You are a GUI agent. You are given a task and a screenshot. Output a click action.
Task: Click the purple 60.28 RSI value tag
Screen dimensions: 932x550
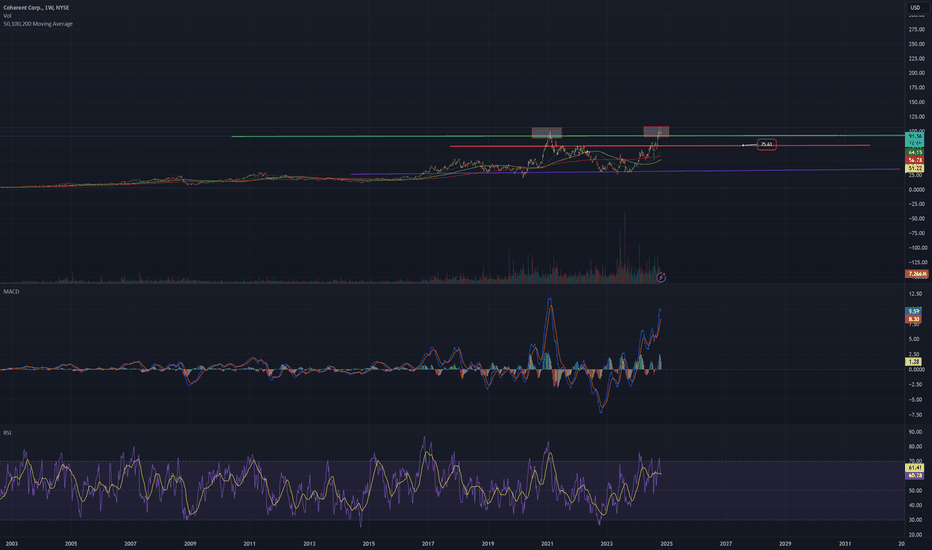coord(914,475)
